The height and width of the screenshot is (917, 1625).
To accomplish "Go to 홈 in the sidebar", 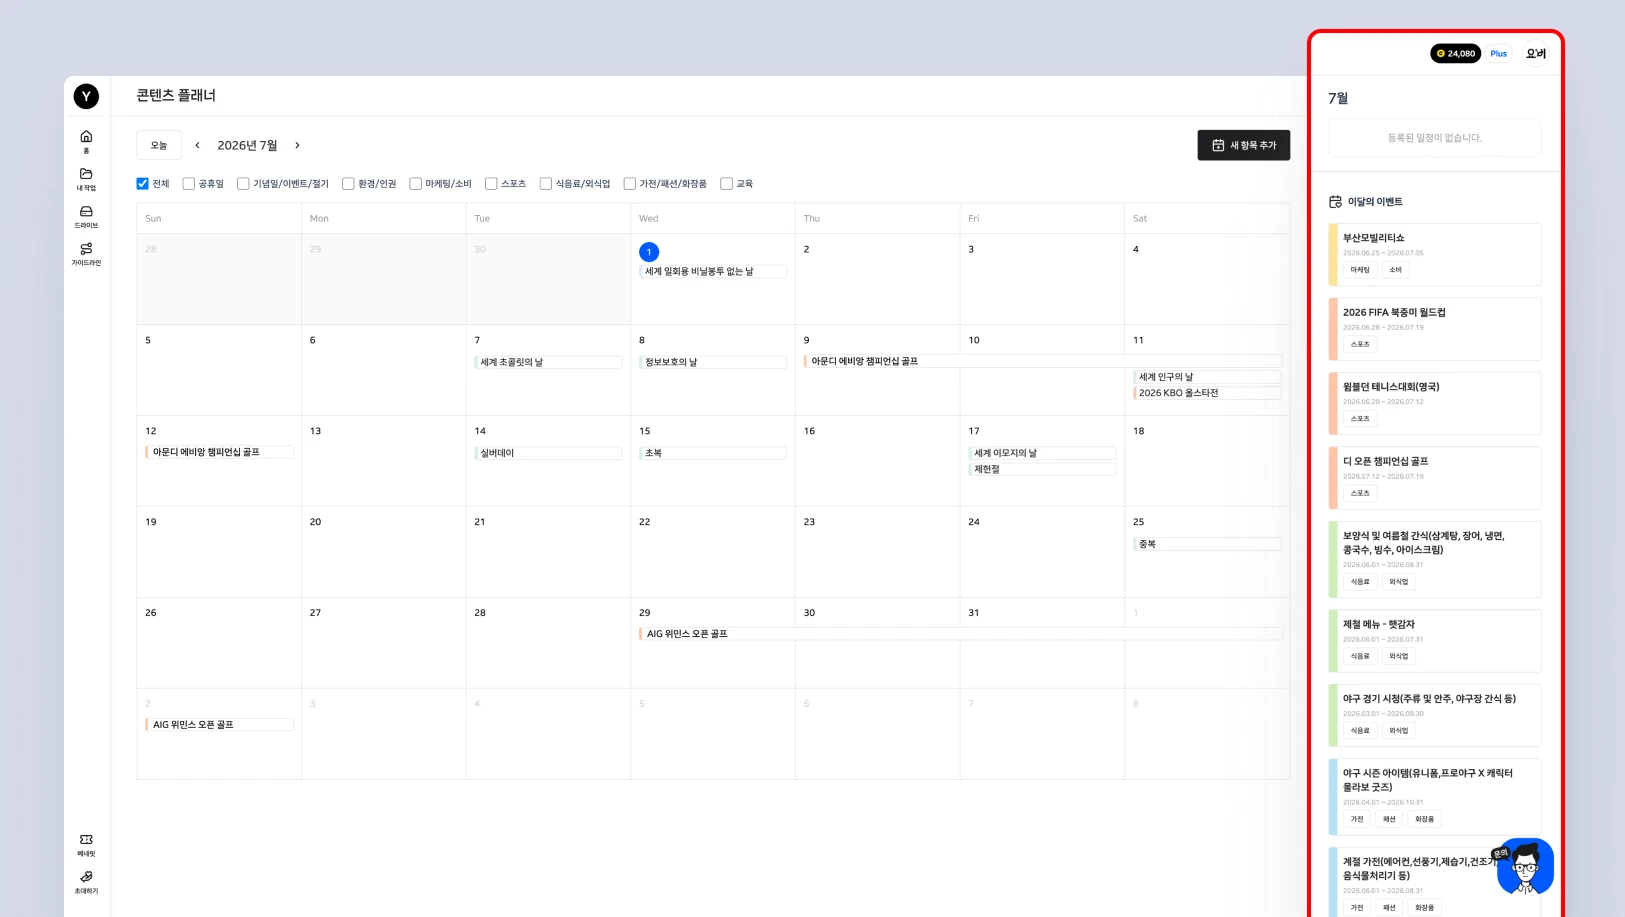I will pyautogui.click(x=86, y=141).
